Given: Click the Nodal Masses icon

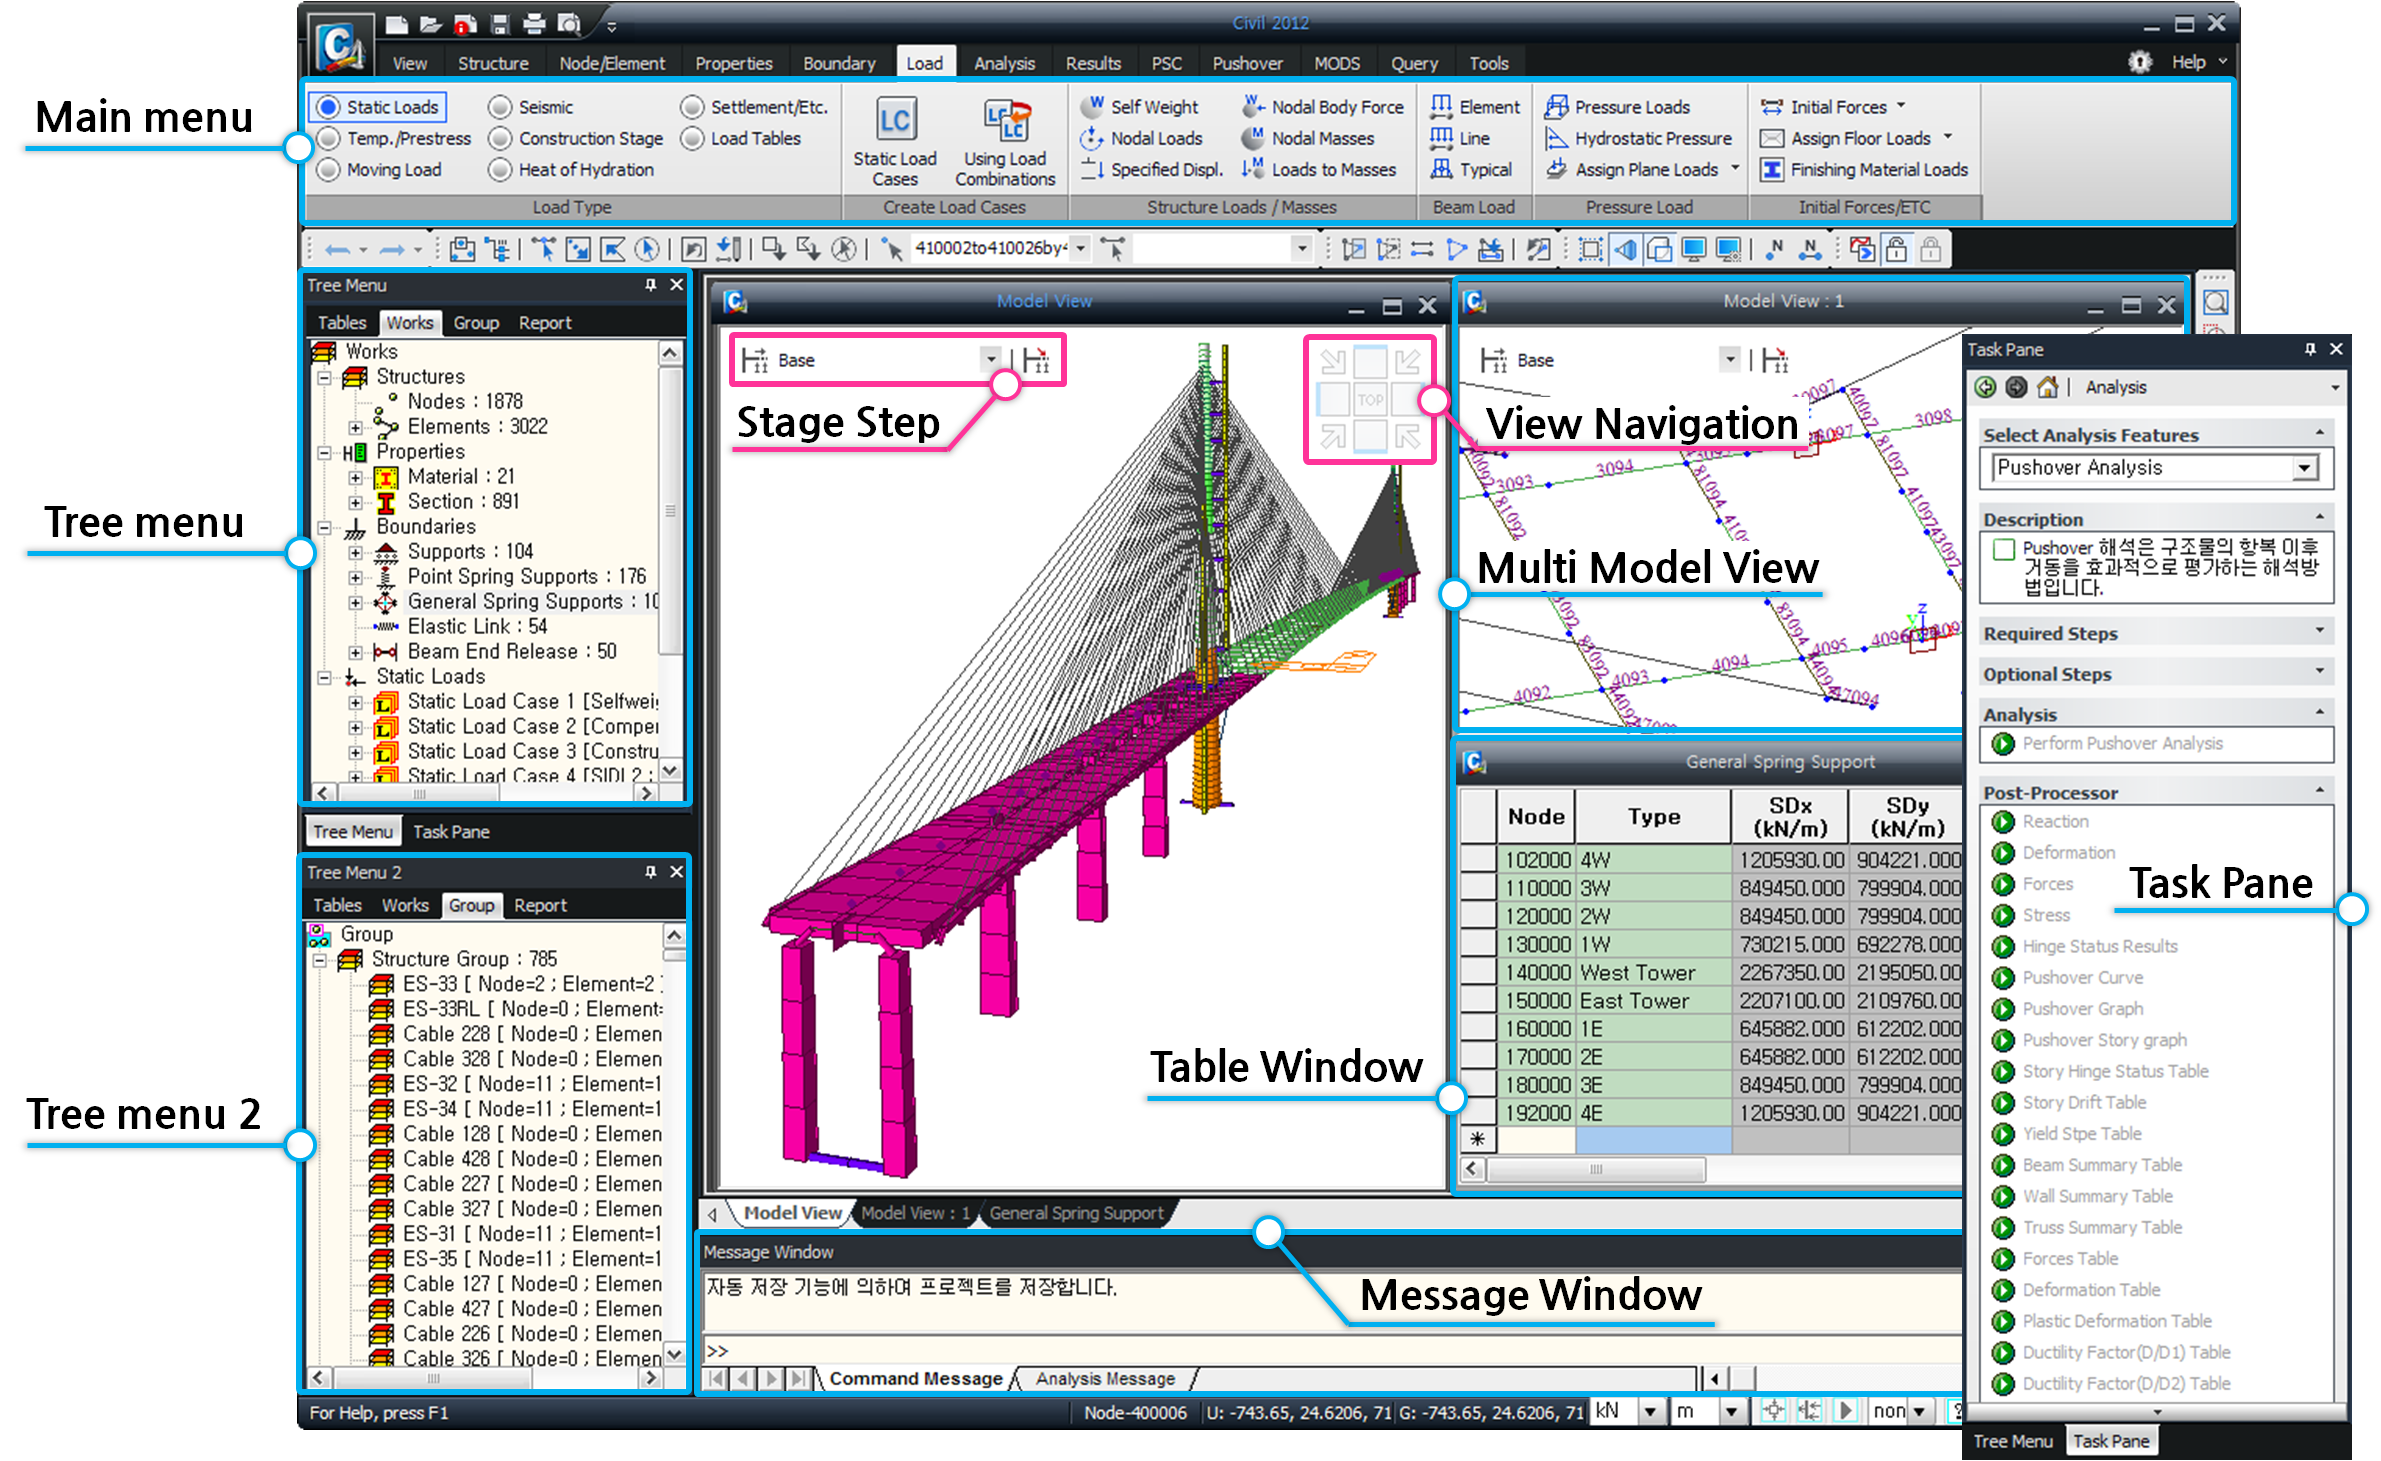Looking at the screenshot, I should 1252,138.
